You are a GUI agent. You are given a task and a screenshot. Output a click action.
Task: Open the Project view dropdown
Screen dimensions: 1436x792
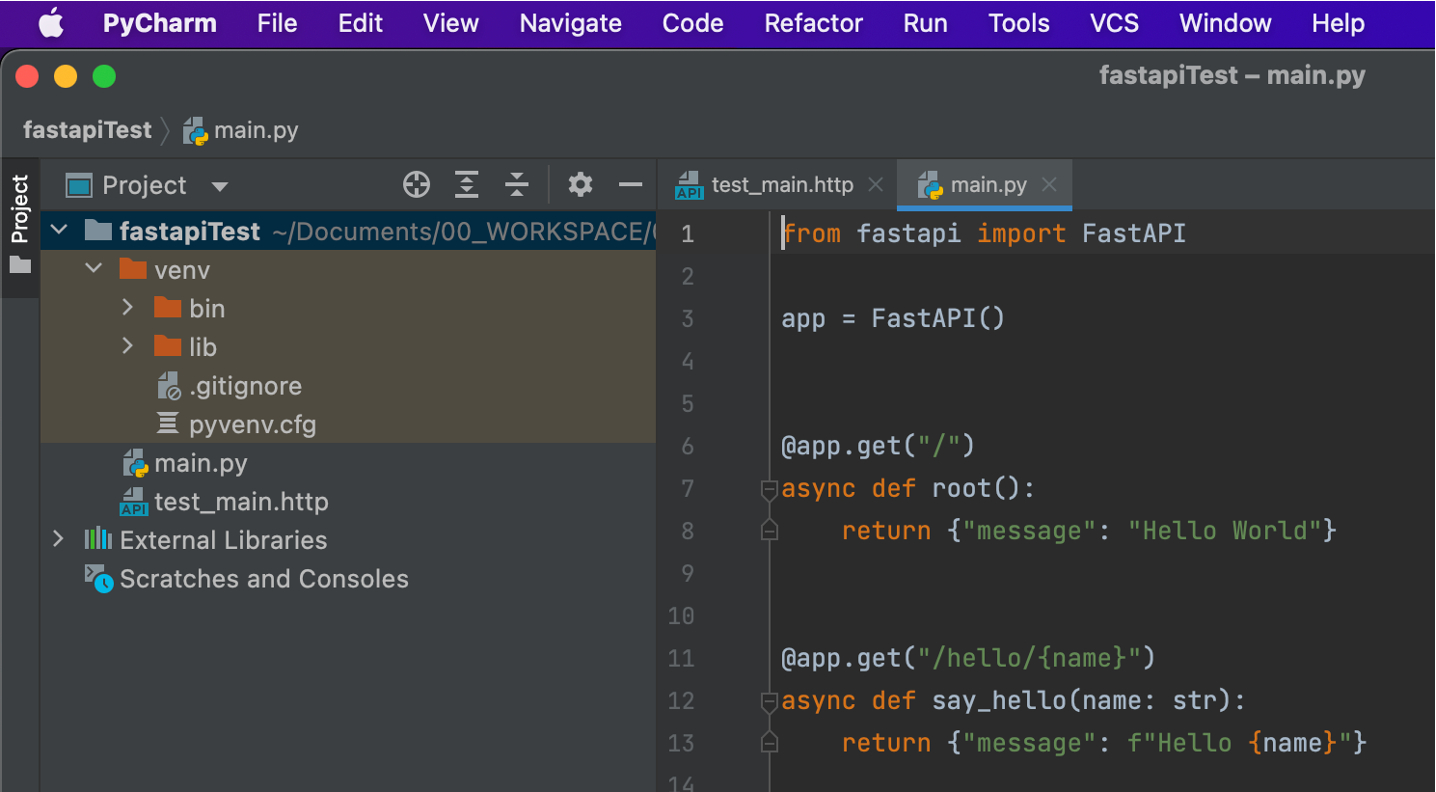[219, 186]
